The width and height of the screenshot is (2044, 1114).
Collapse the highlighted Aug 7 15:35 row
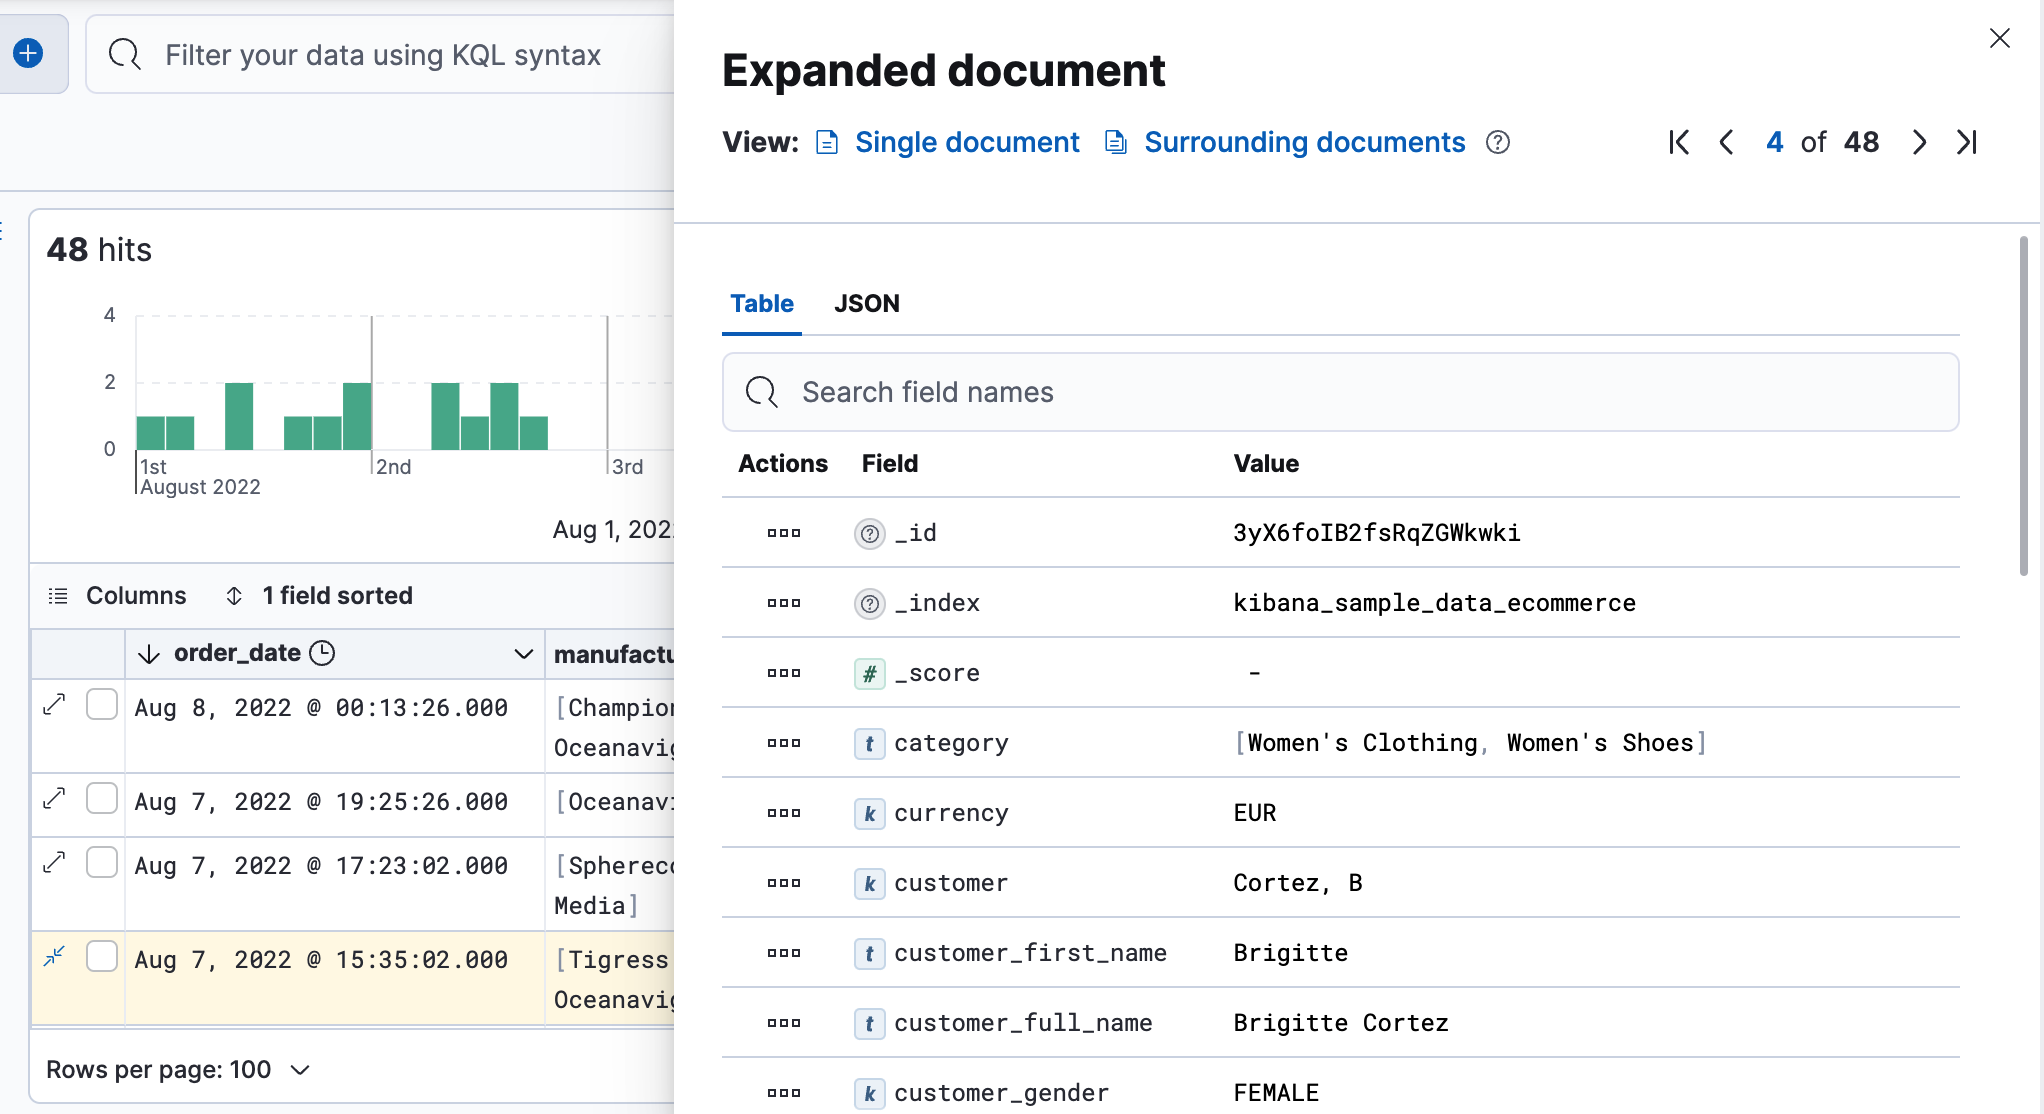point(54,957)
